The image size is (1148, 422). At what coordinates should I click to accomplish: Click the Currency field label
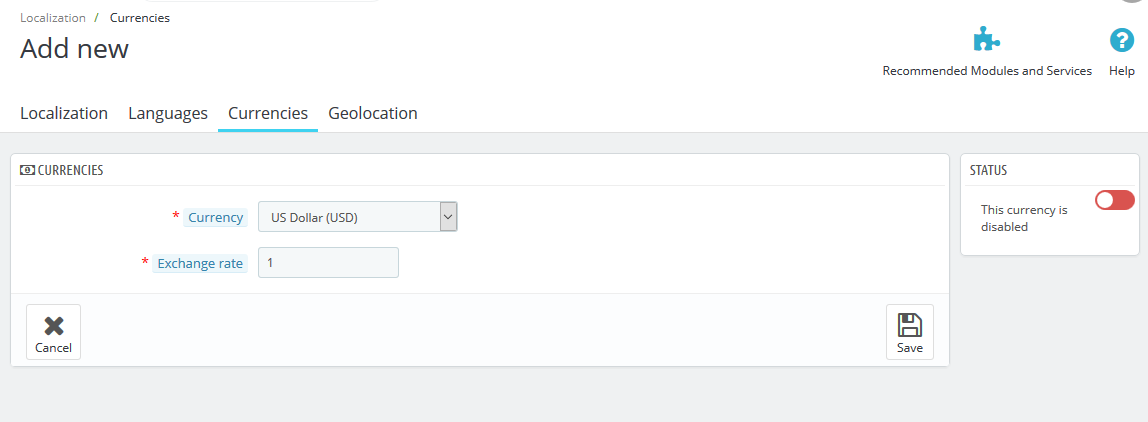click(x=216, y=217)
